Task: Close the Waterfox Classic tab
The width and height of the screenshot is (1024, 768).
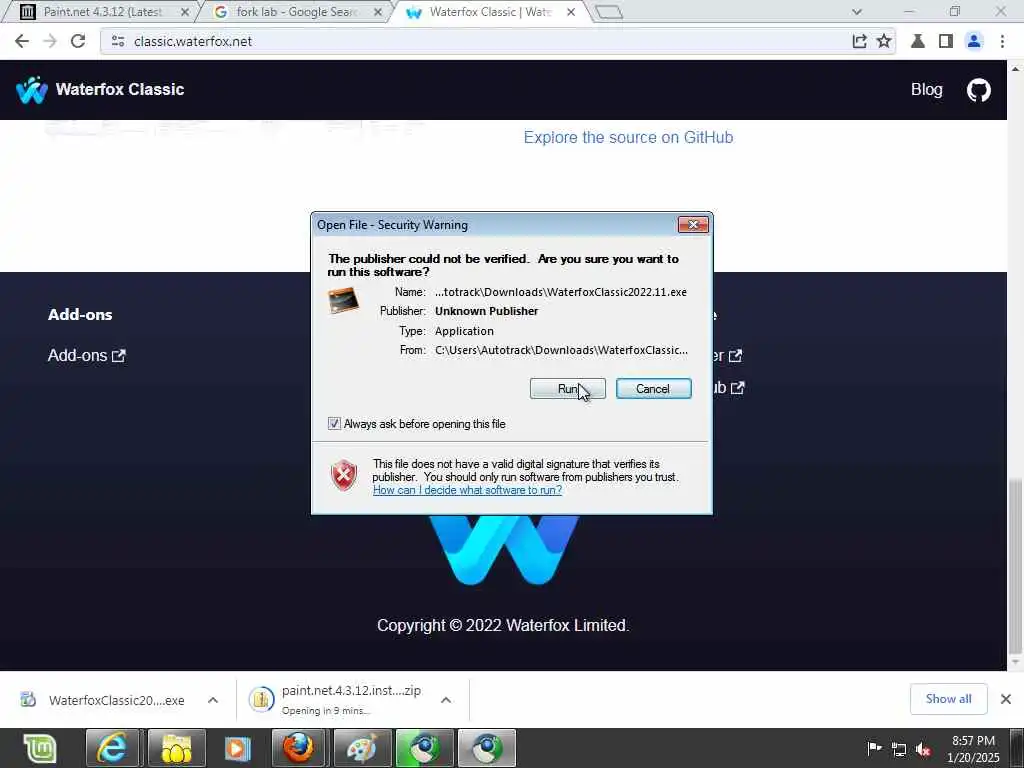Action: 571,12
